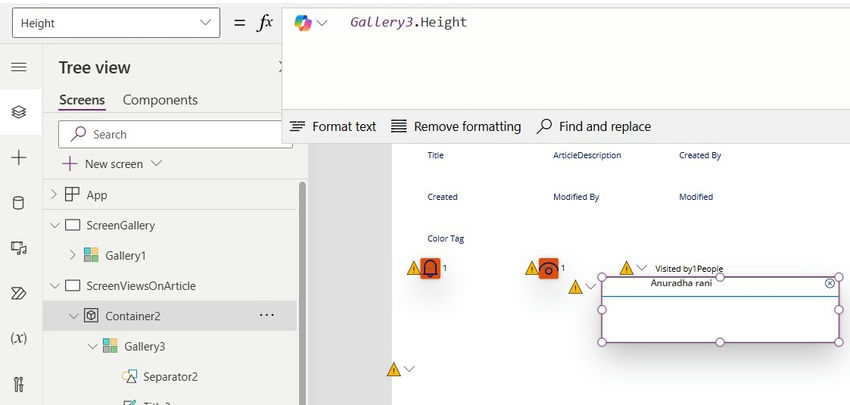Click the warning icon beside the eye icon
850x405 pixels.
pyautogui.click(x=532, y=268)
